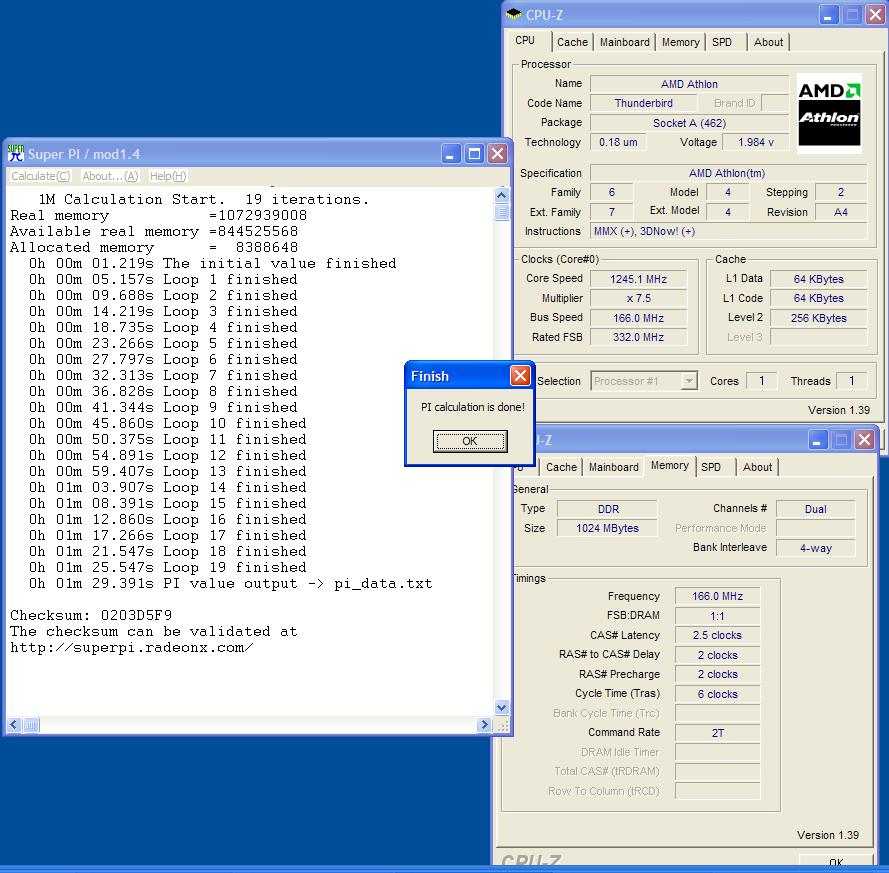Minimize the lower CPU-Z Memory window
The height and width of the screenshot is (873, 889).
[x=818, y=440]
